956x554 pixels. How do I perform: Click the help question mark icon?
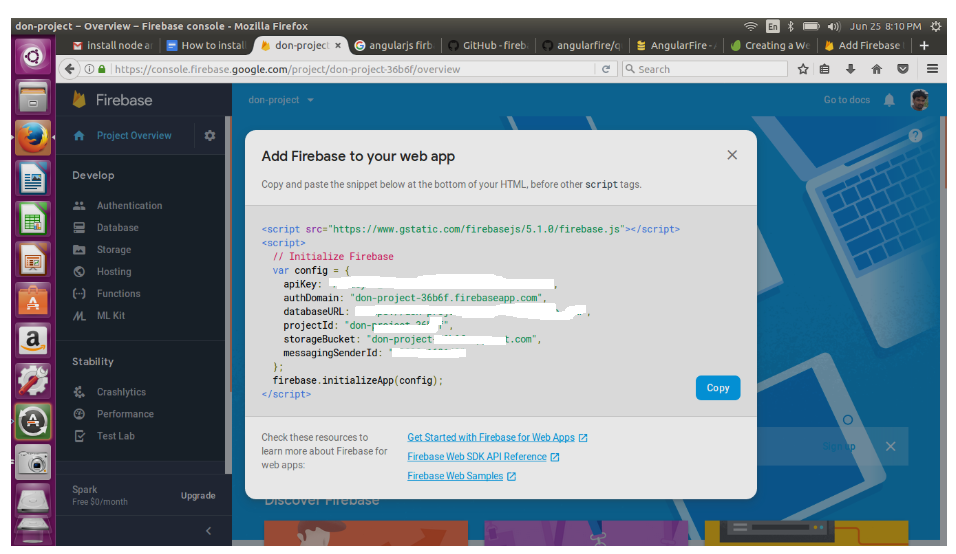(x=915, y=136)
